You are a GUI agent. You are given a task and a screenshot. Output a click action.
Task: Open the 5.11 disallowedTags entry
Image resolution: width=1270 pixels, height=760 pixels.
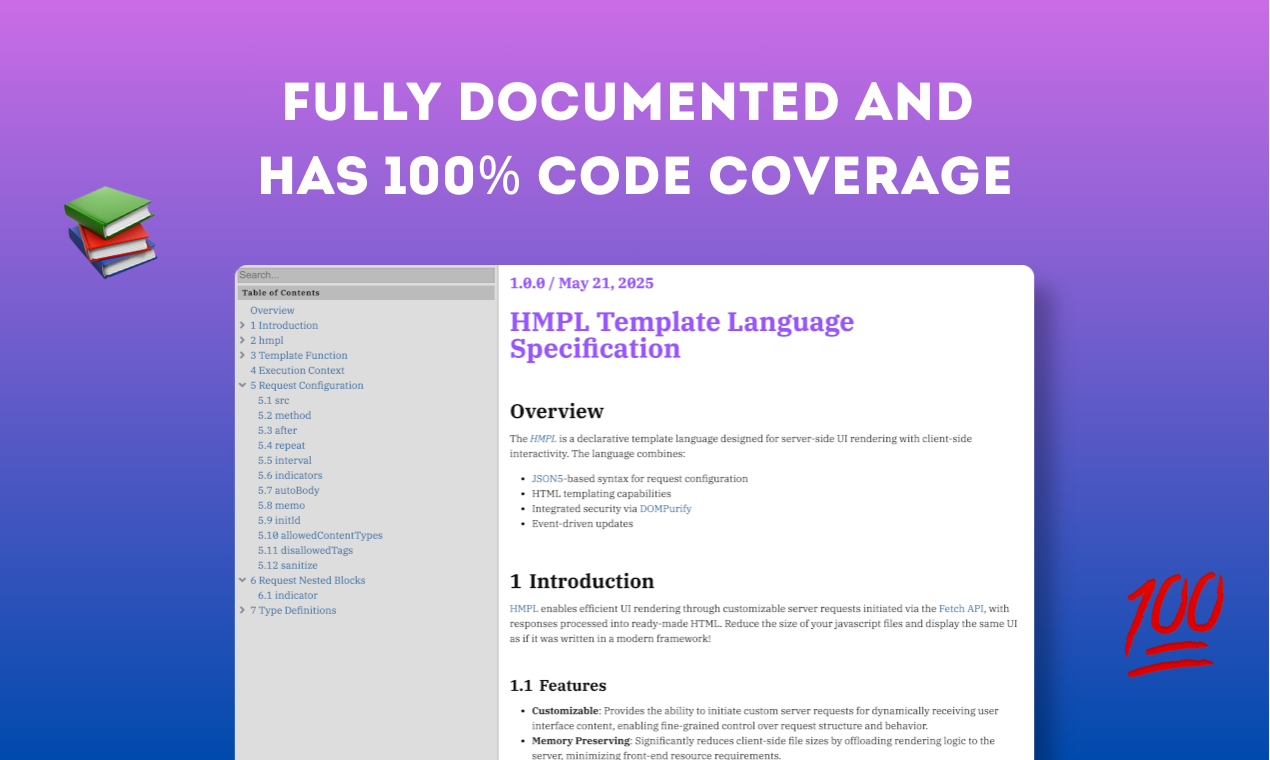[305, 551]
